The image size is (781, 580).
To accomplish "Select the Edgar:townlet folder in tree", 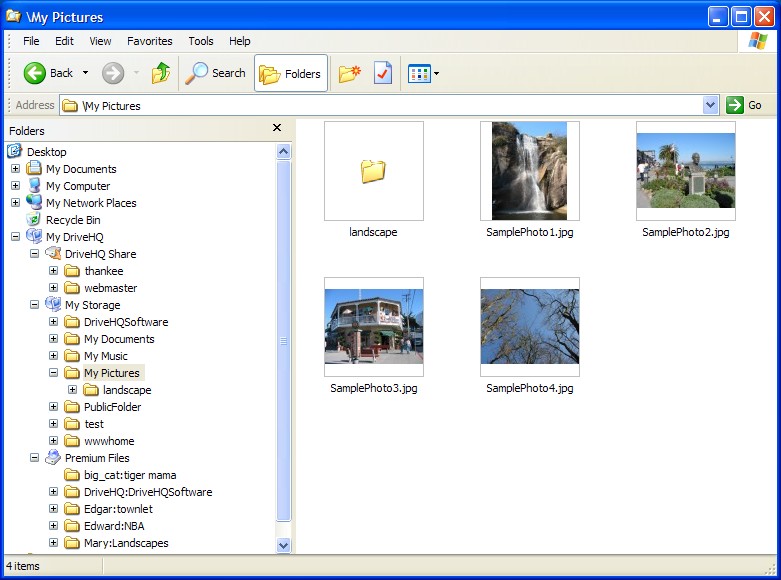I will [117, 509].
